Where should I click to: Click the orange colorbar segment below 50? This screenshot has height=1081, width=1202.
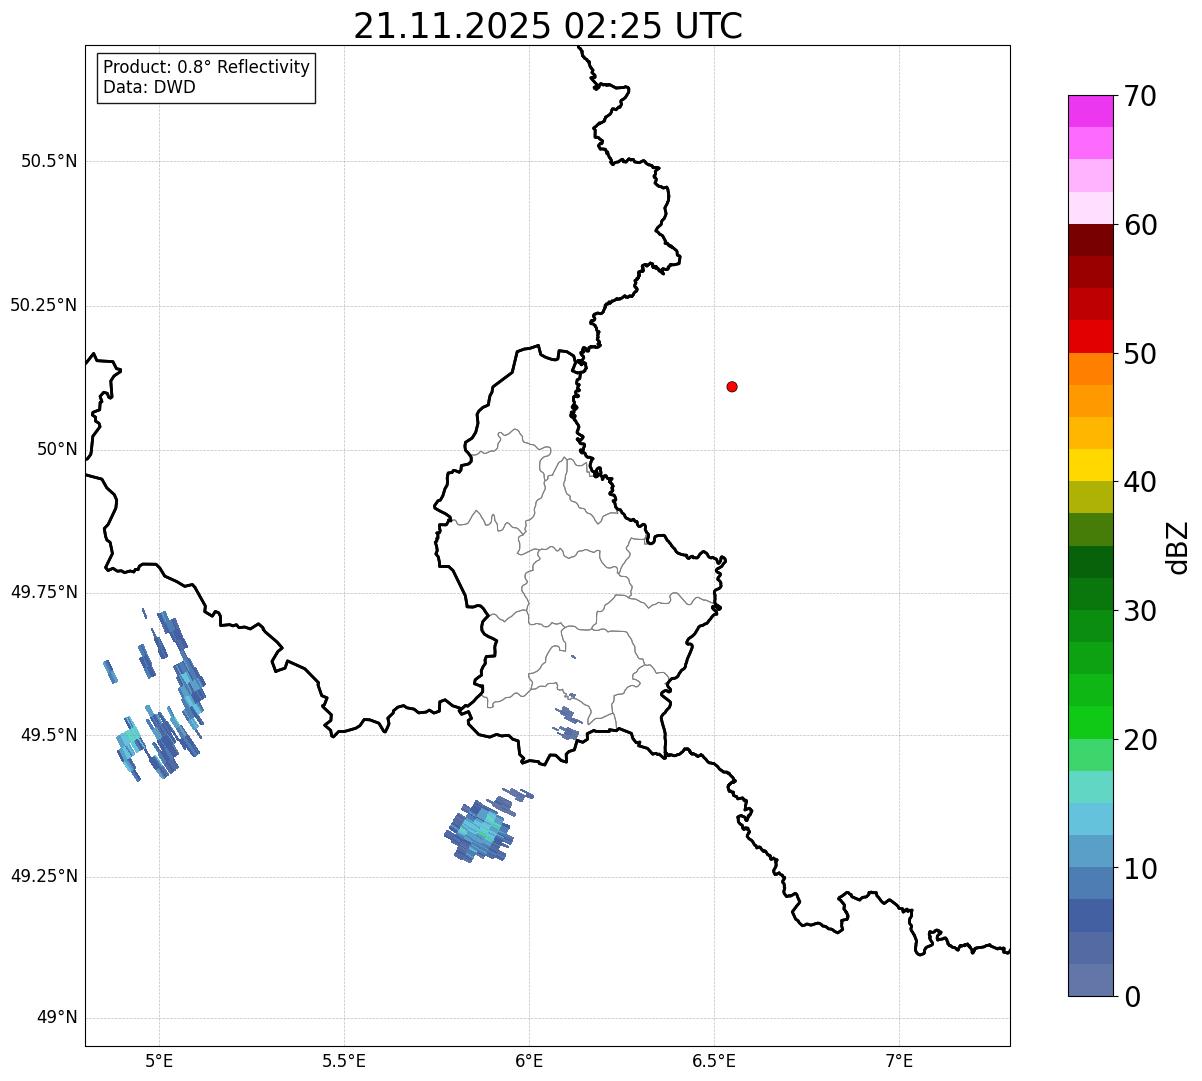1090,369
